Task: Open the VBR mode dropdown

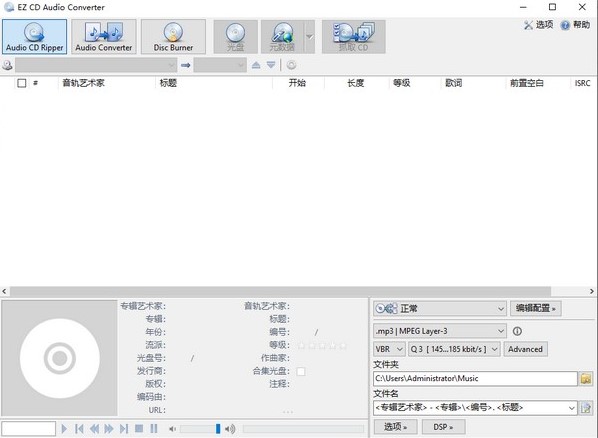Action: pyautogui.click(x=389, y=349)
